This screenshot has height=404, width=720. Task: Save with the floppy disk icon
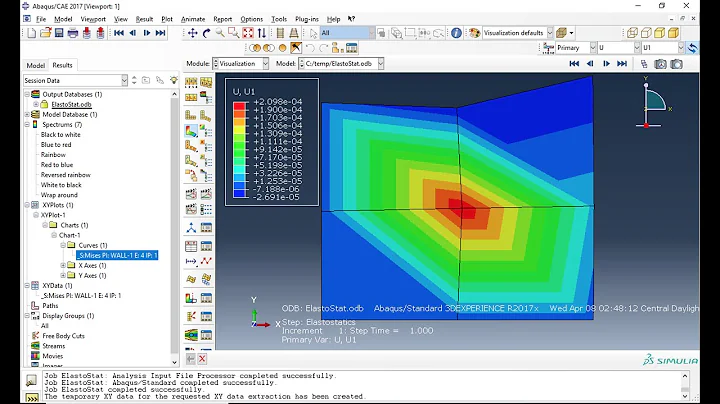coord(59,33)
